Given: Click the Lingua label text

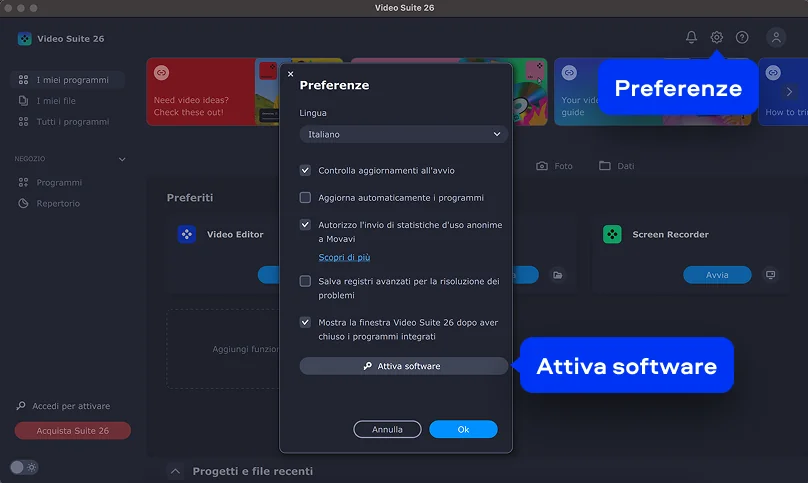Looking at the screenshot, I should [x=313, y=113].
